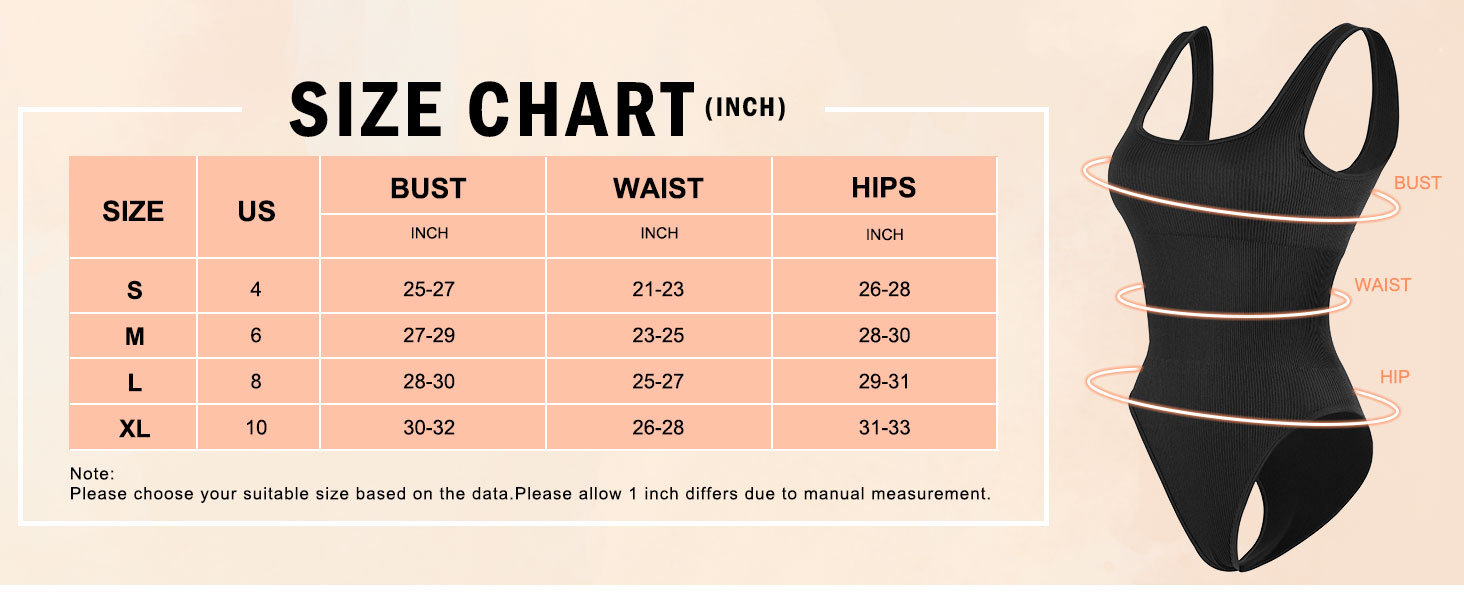Image resolution: width=1464 pixels, height=600 pixels.
Task: Click the orange HIP label beside bodysuit
Action: click(x=1394, y=377)
